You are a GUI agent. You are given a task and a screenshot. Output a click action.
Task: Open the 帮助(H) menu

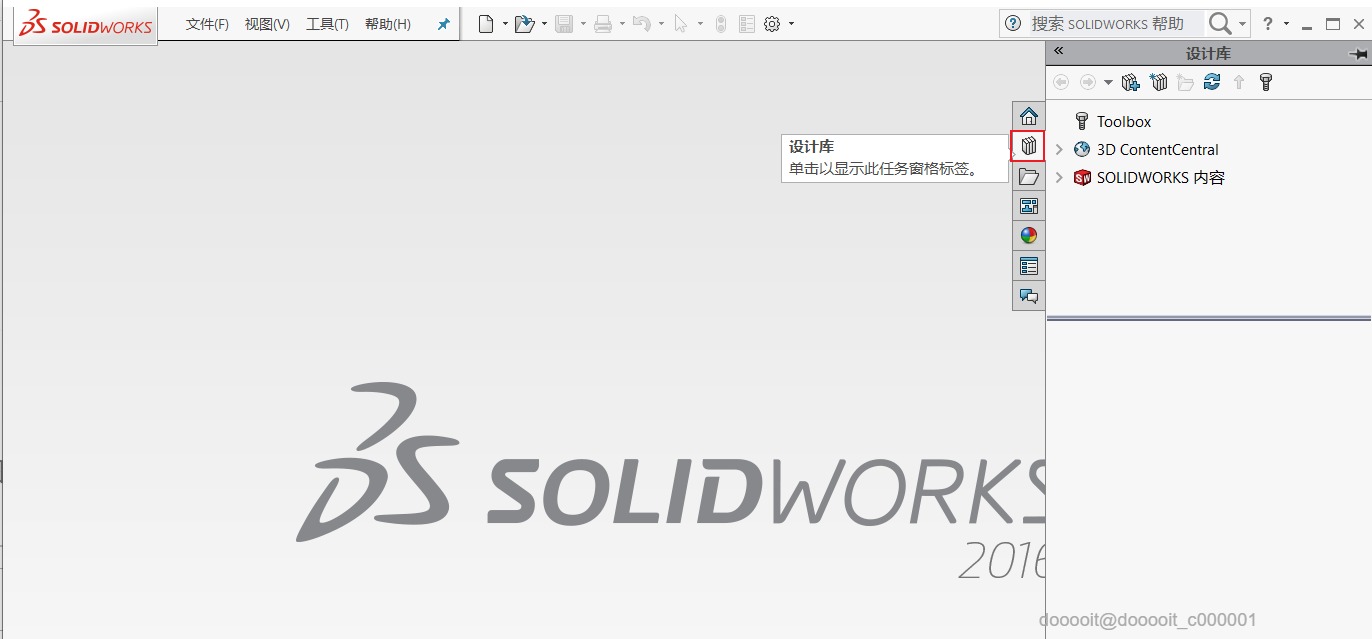(388, 24)
